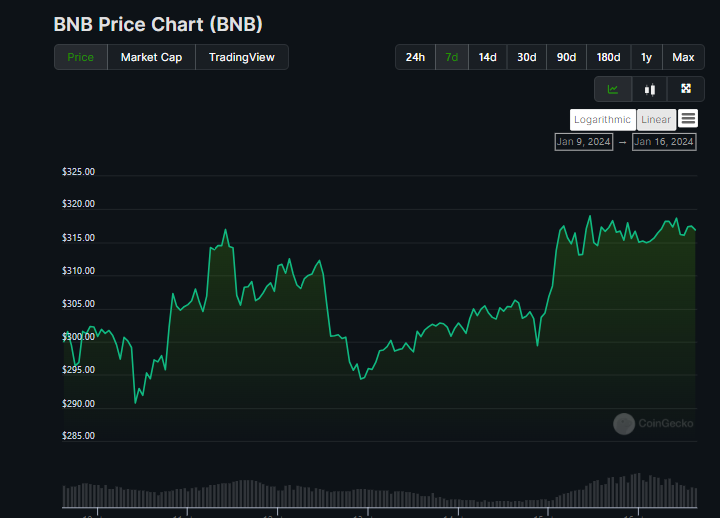The width and height of the screenshot is (720, 518).
Task: Select the Price tab
Action: point(81,57)
